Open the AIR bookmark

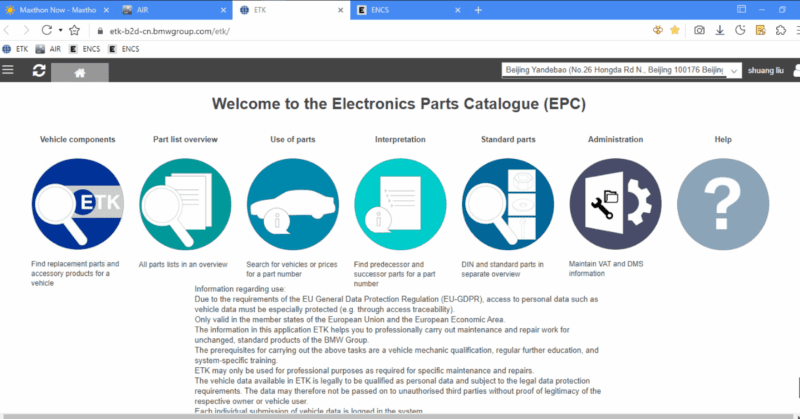(48, 49)
